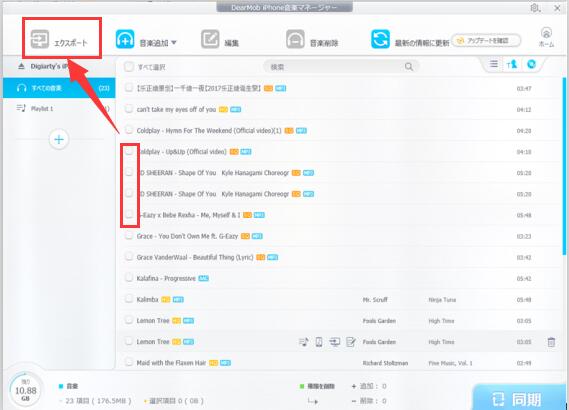569x410 pixels.
Task: Go to Home (ホーム) icon
Action: click(x=546, y=37)
